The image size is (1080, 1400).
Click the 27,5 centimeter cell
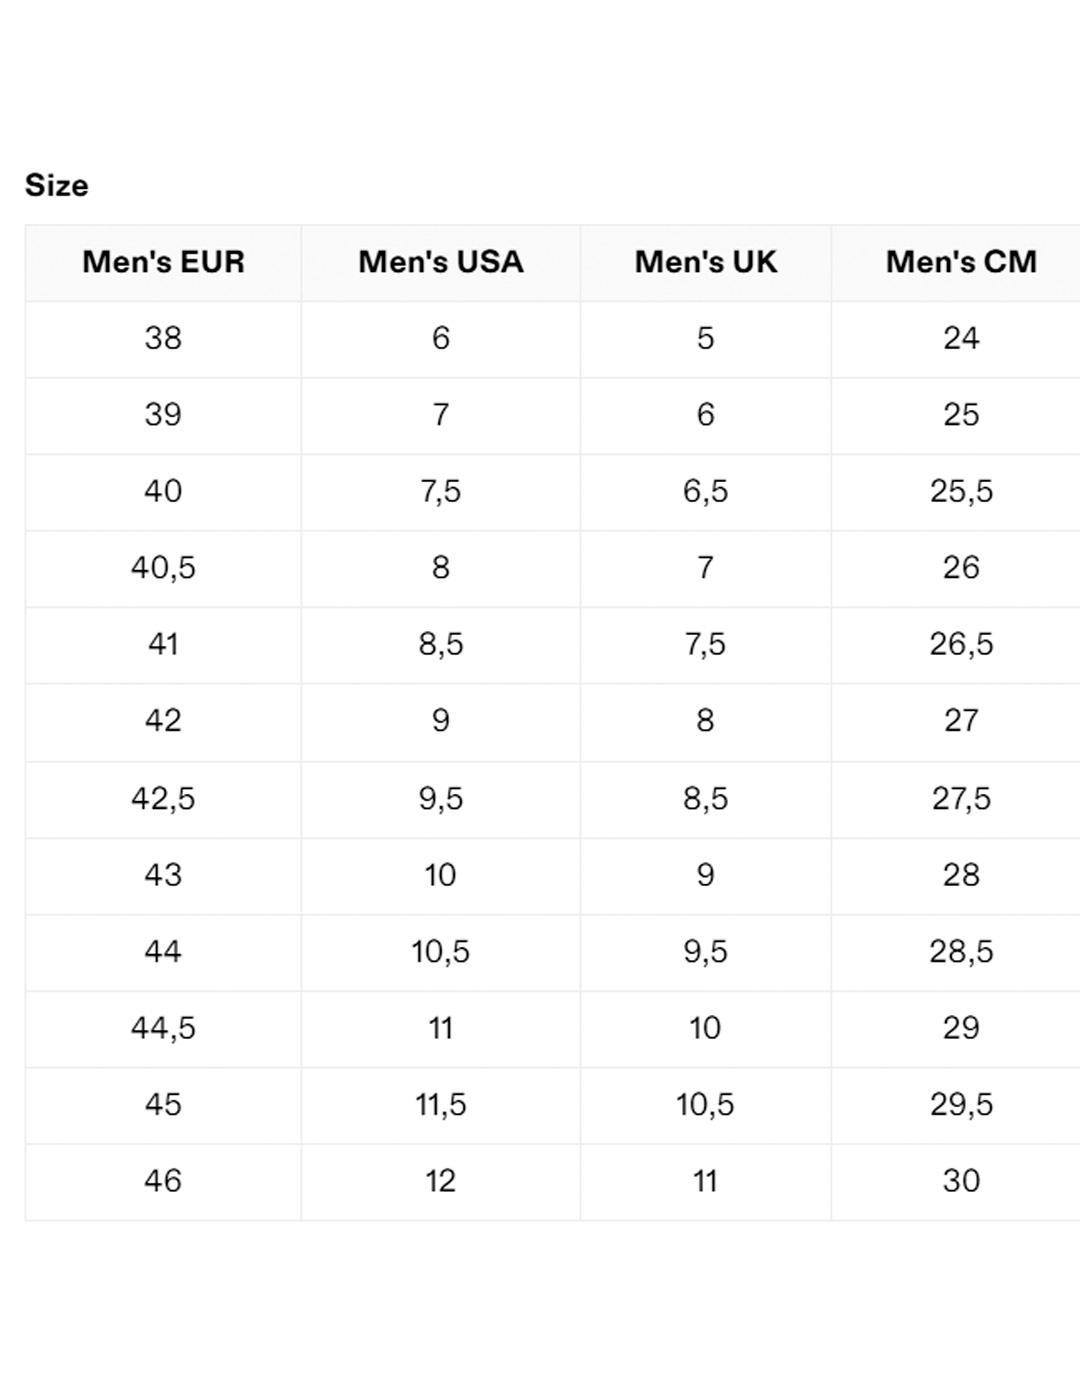click(x=960, y=799)
